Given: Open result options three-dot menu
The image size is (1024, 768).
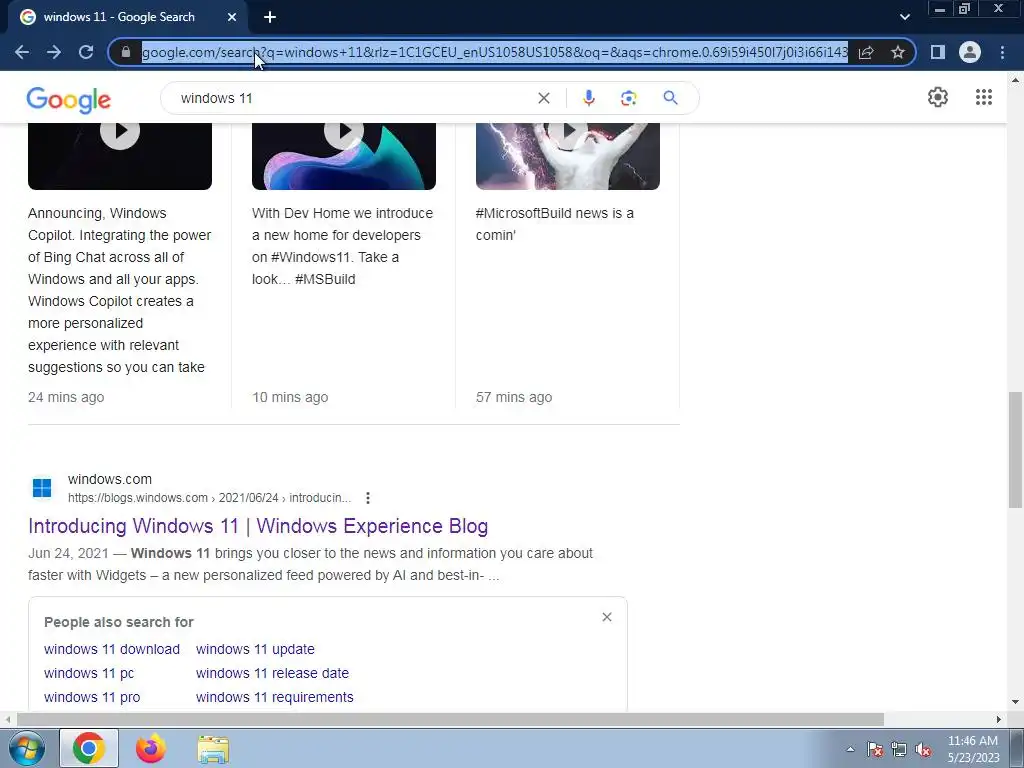Looking at the screenshot, I should [x=368, y=498].
